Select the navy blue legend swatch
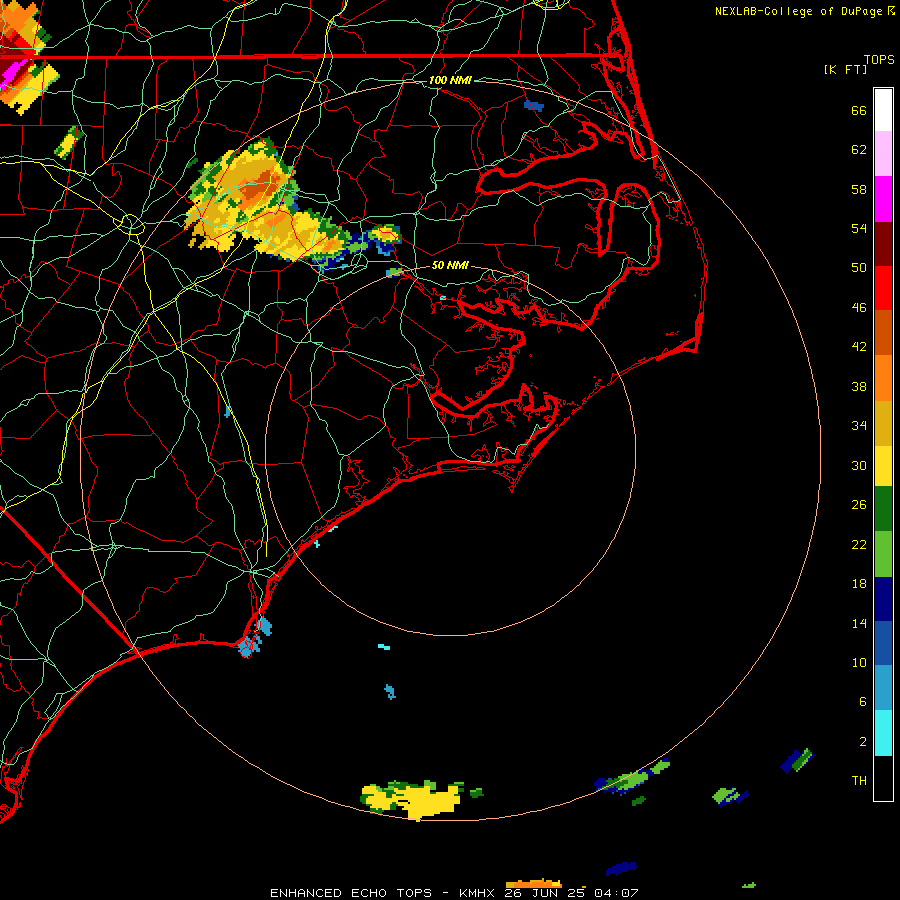The width and height of the screenshot is (900, 900). 883,599
